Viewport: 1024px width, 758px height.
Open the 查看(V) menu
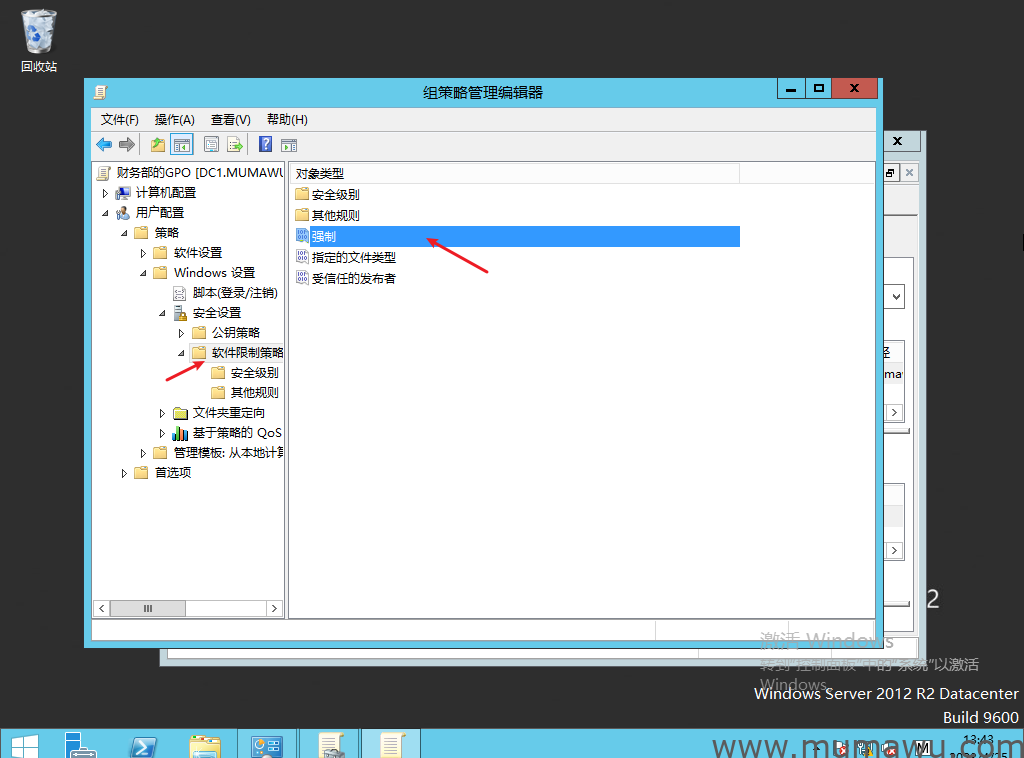(230, 119)
